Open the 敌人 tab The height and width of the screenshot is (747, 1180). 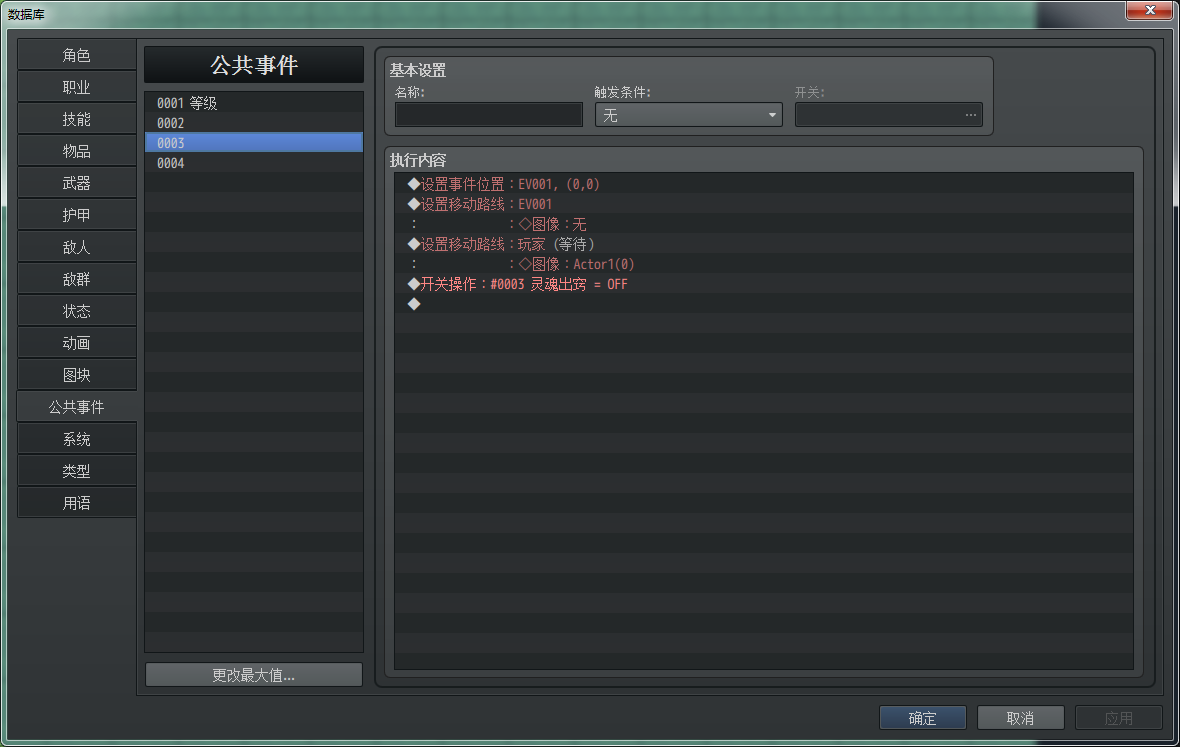[x=76, y=247]
